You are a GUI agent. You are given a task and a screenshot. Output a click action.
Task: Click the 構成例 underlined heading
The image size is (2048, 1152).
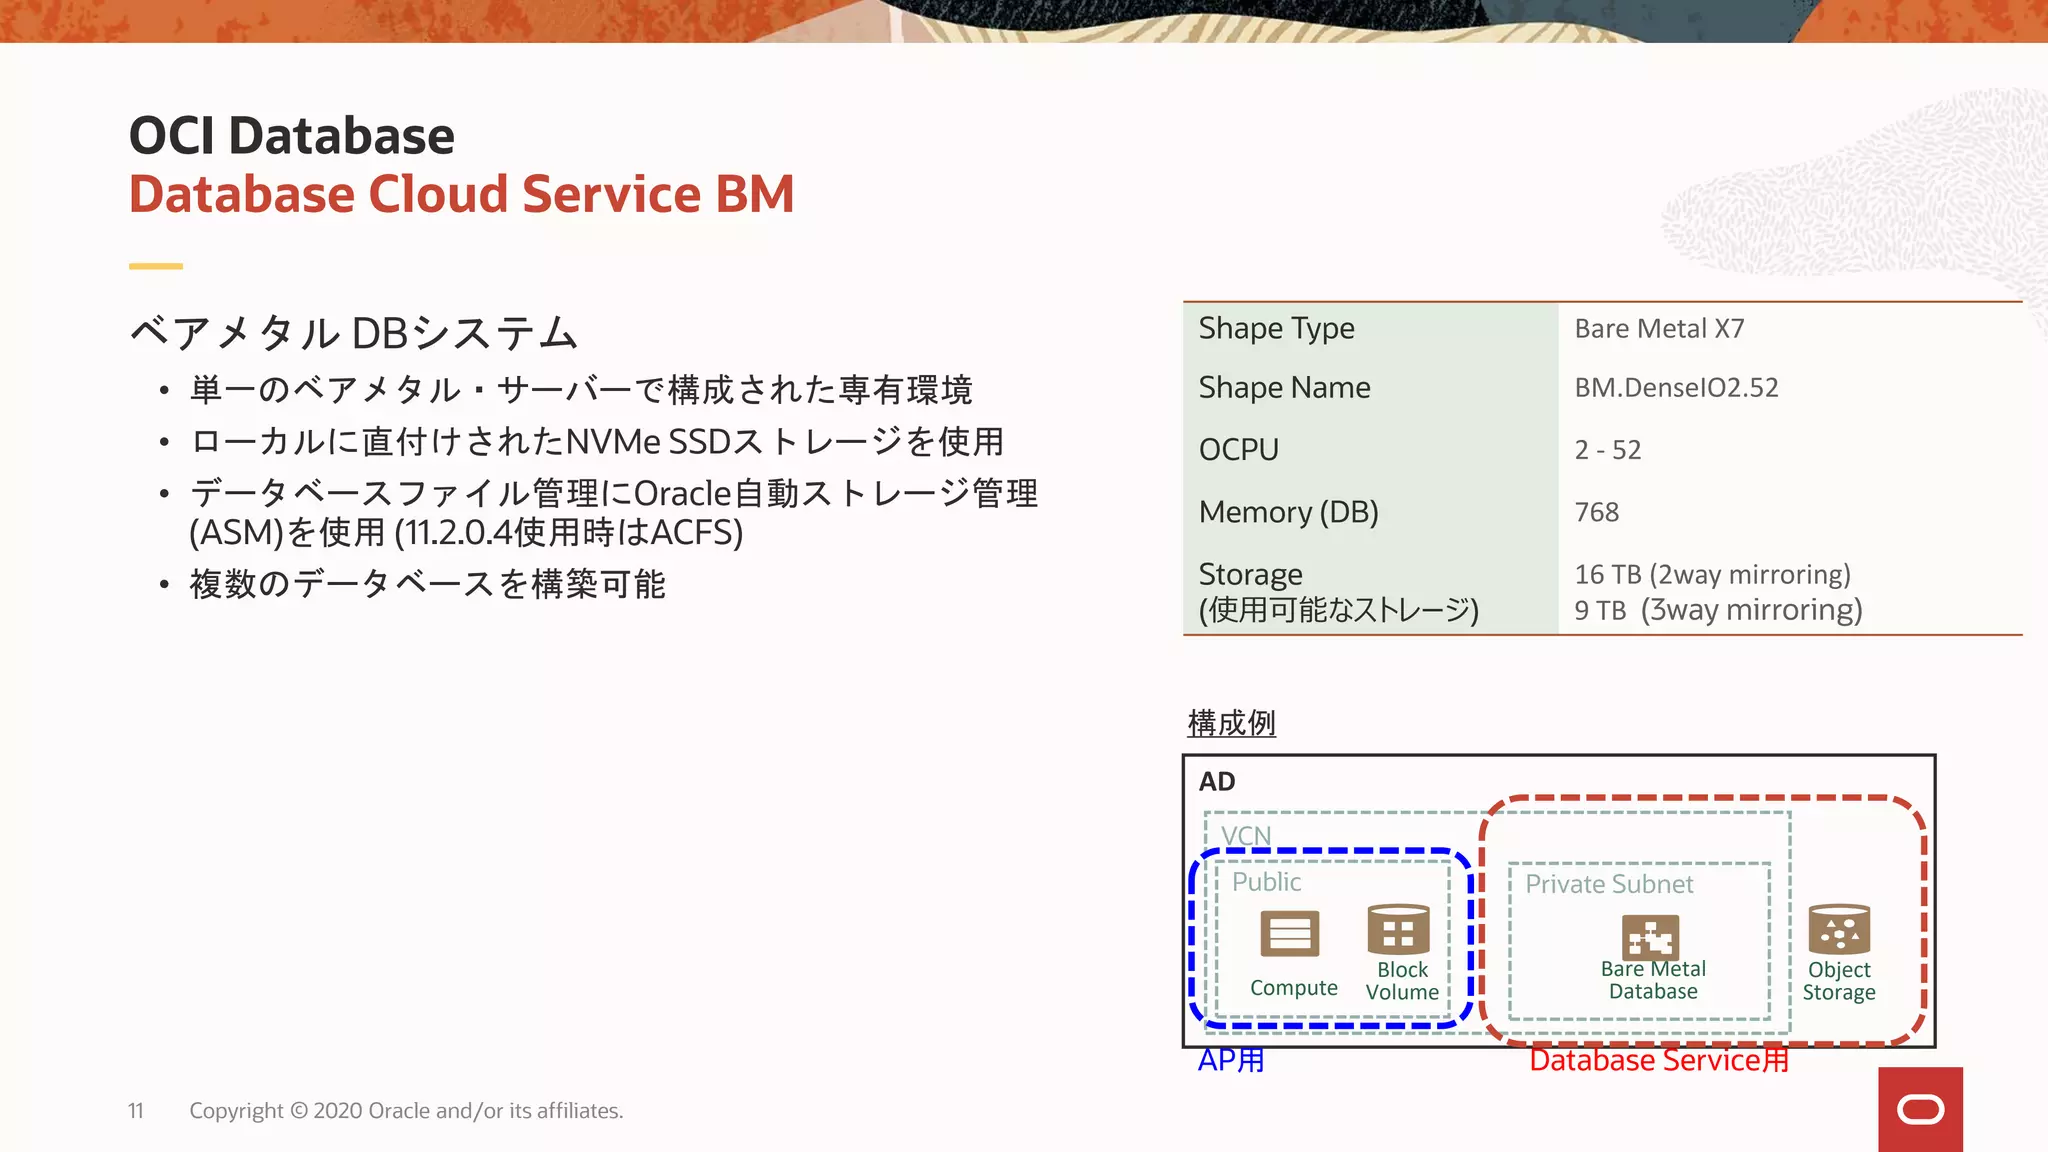point(1231,723)
